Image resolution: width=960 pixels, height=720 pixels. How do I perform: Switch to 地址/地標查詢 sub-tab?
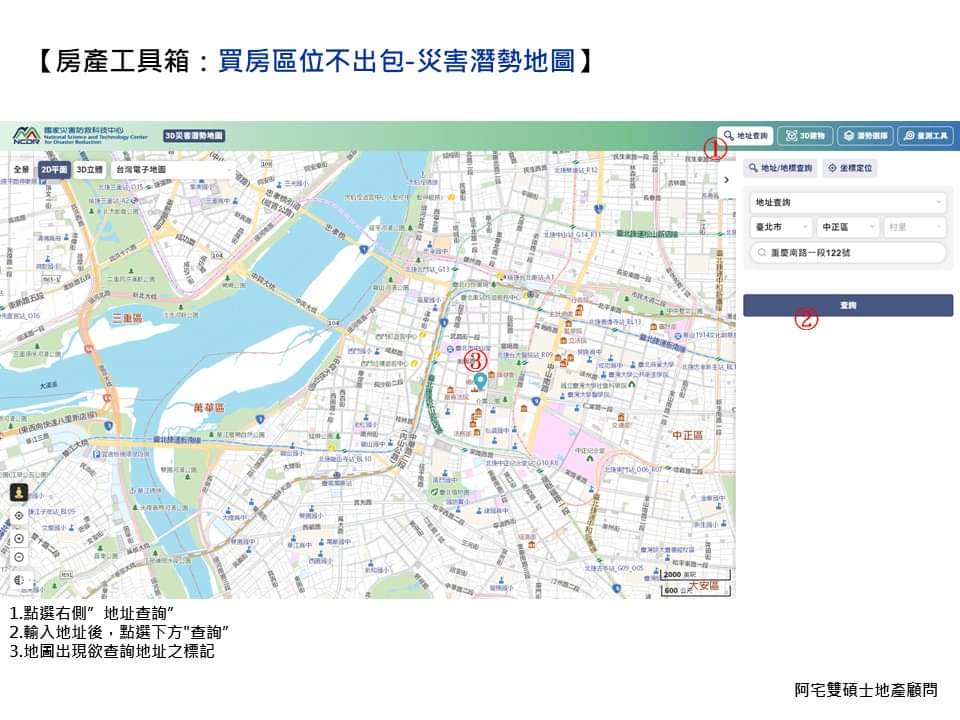pos(780,168)
